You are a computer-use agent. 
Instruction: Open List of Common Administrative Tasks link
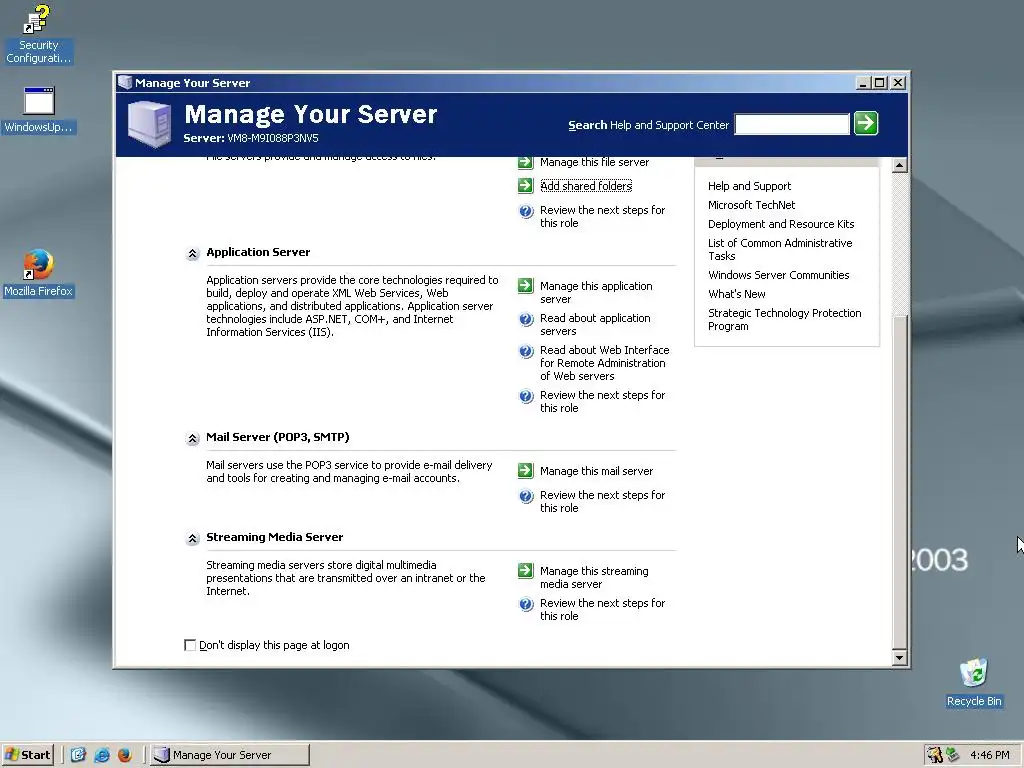click(780, 249)
